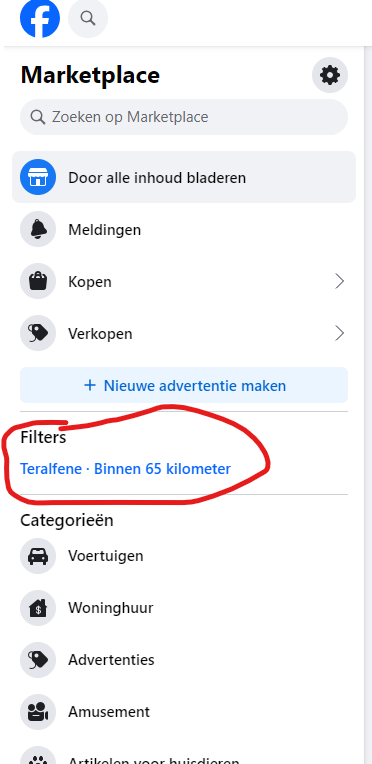Open the Woninghuur category link
372x764 pixels.
click(x=184, y=608)
